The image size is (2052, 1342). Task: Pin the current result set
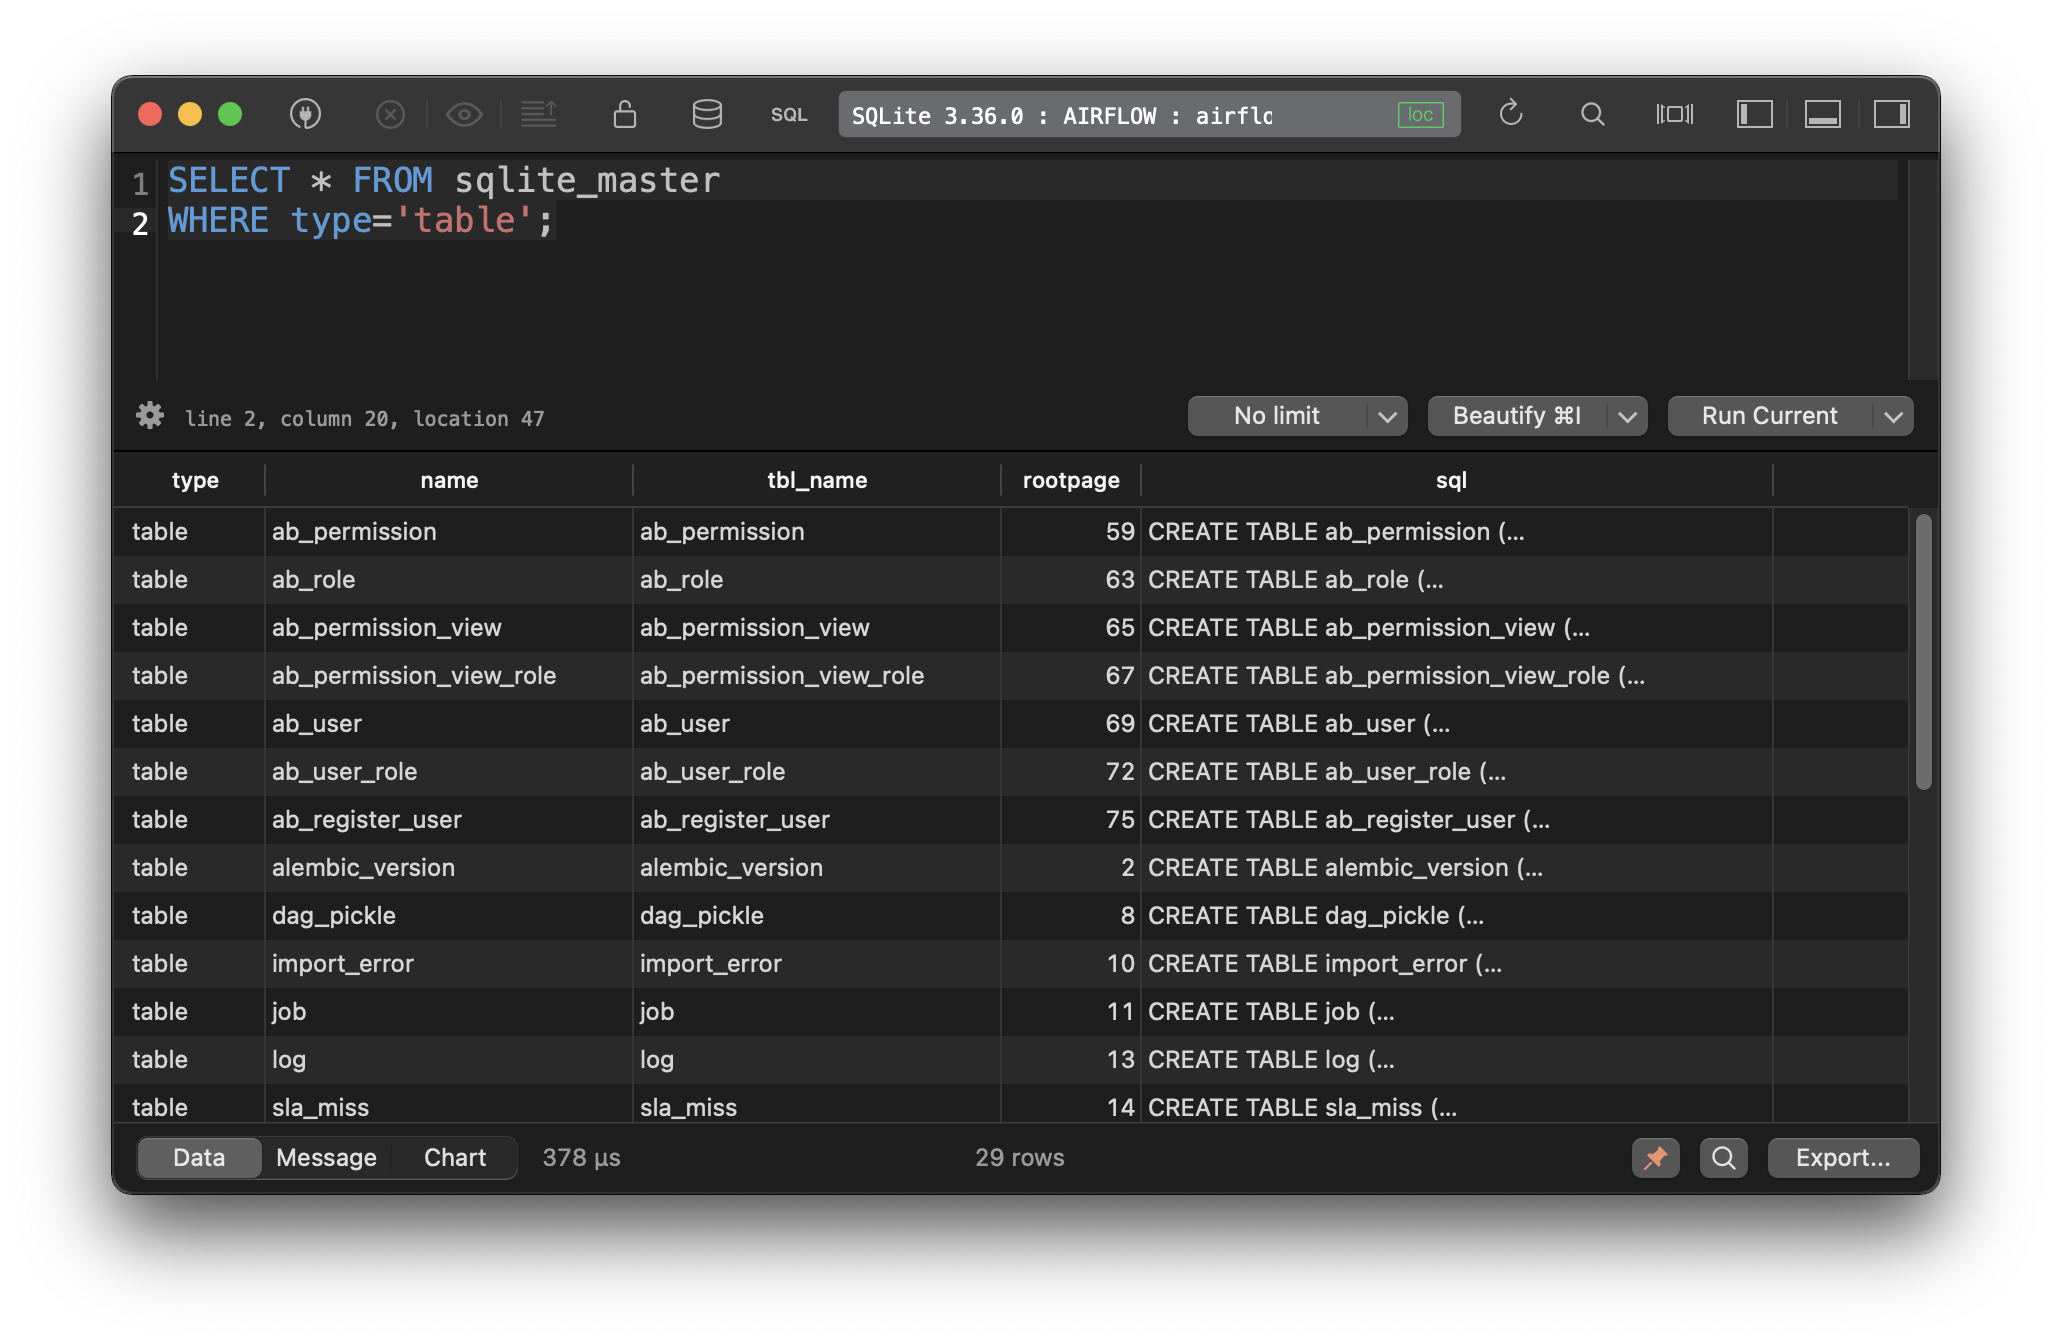click(x=1655, y=1157)
